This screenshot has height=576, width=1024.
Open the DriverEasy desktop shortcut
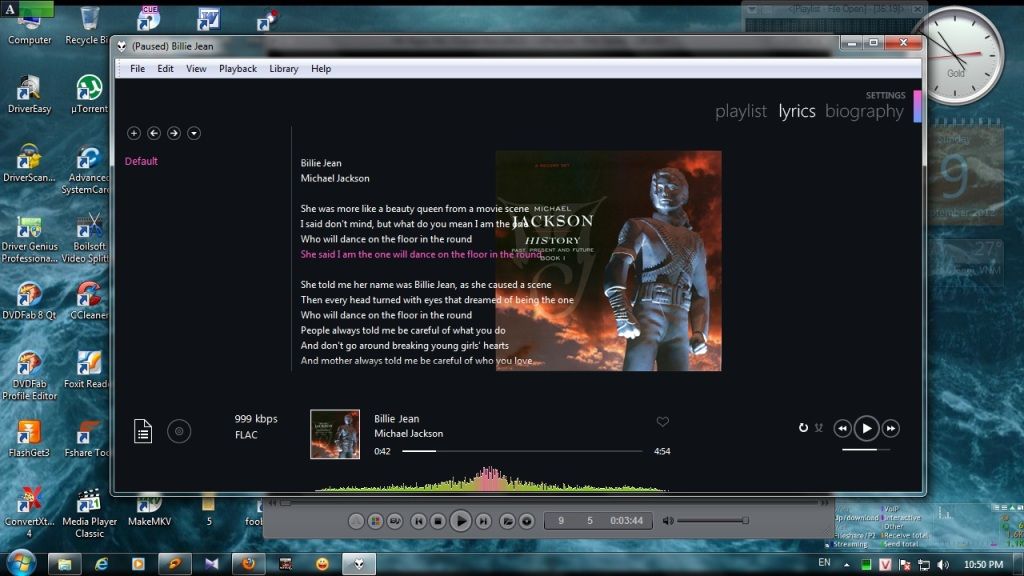point(29,95)
